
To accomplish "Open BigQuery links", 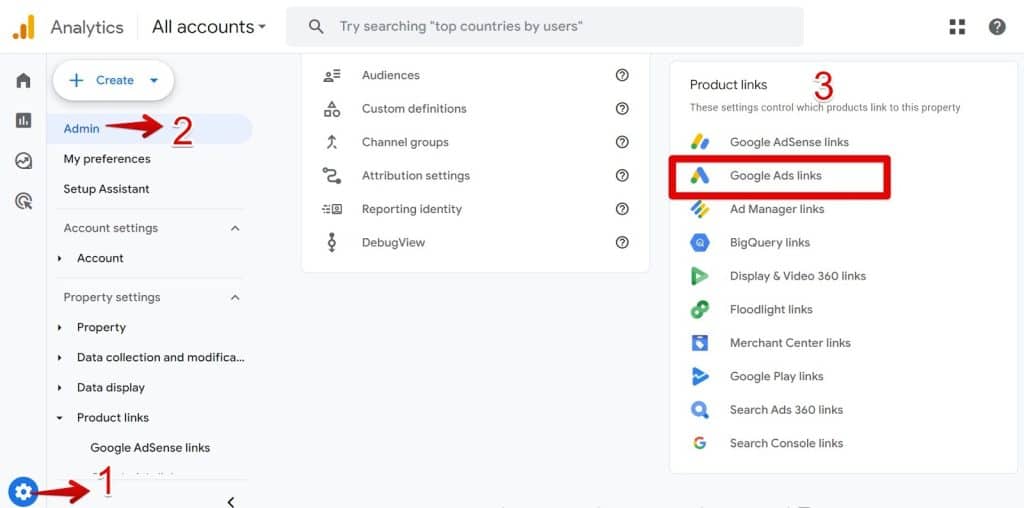I will pos(770,242).
